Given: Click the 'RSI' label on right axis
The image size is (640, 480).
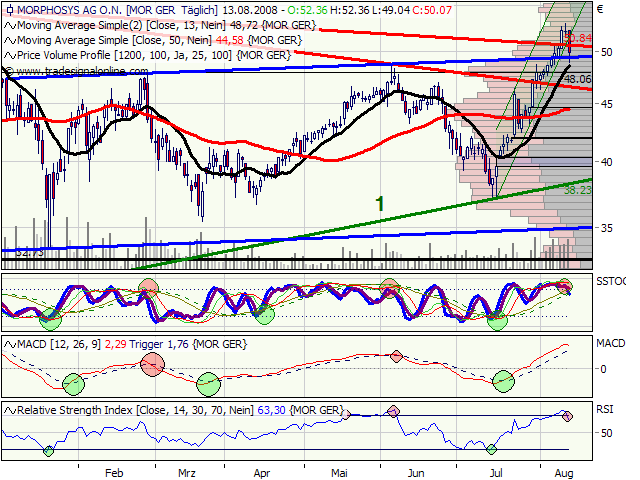Looking at the screenshot, I should pos(604,409).
